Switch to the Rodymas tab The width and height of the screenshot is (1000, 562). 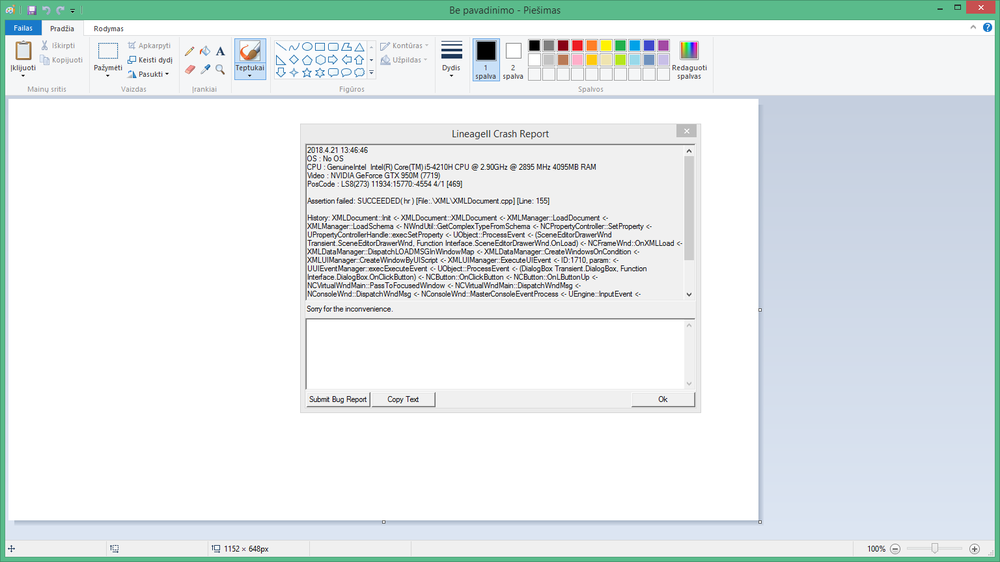(108, 28)
